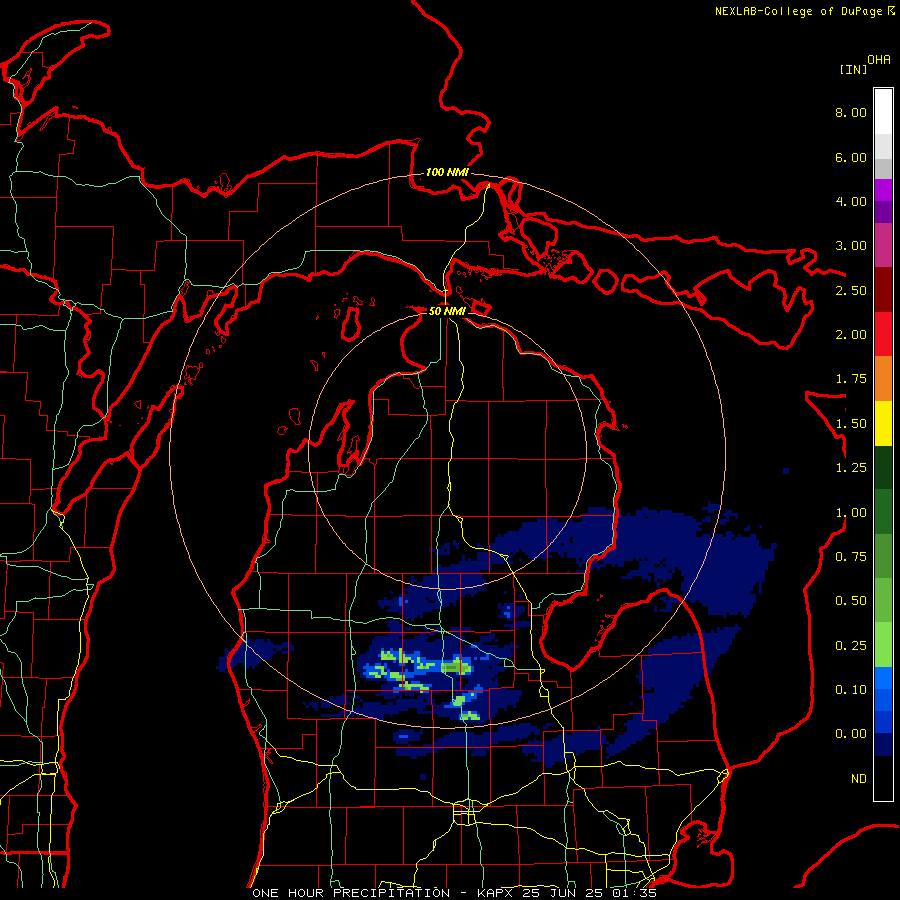Click the 0.50 legend value
The width and height of the screenshot is (900, 900).
click(x=851, y=601)
